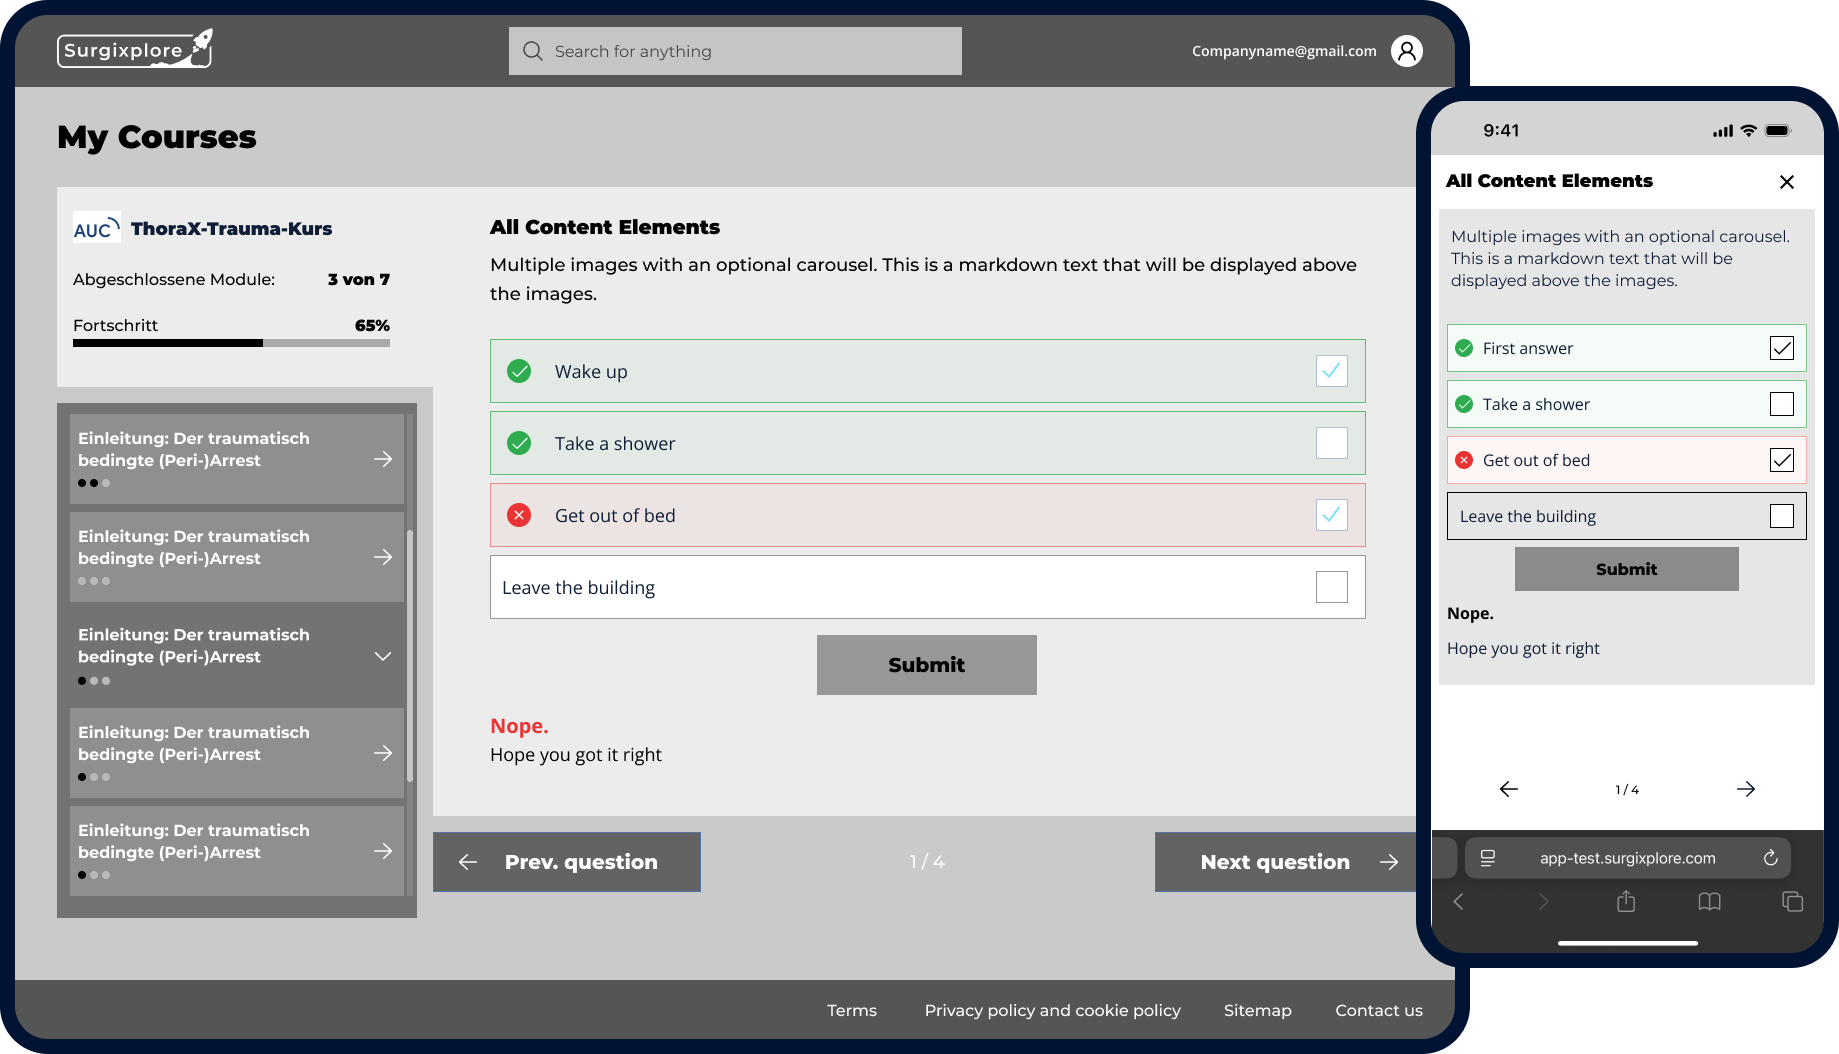Collapse third Einleitung module via chevron
Image resolution: width=1839 pixels, height=1054 pixels.
383,656
